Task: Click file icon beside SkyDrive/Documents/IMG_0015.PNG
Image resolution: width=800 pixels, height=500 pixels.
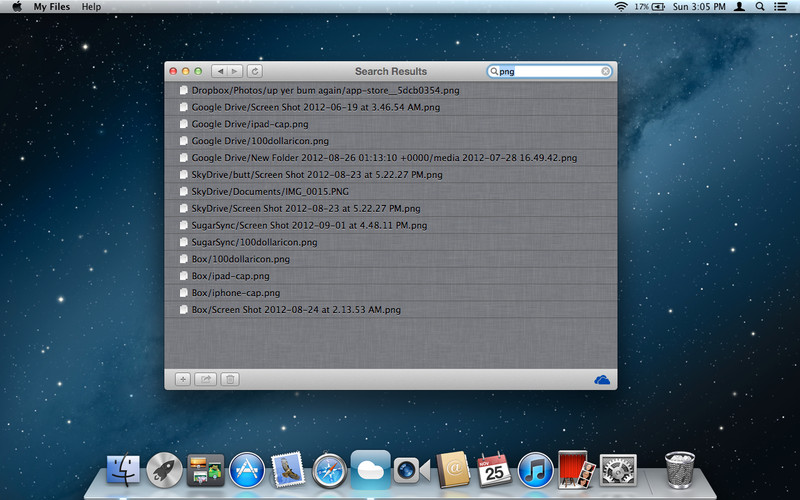Action: [x=184, y=191]
